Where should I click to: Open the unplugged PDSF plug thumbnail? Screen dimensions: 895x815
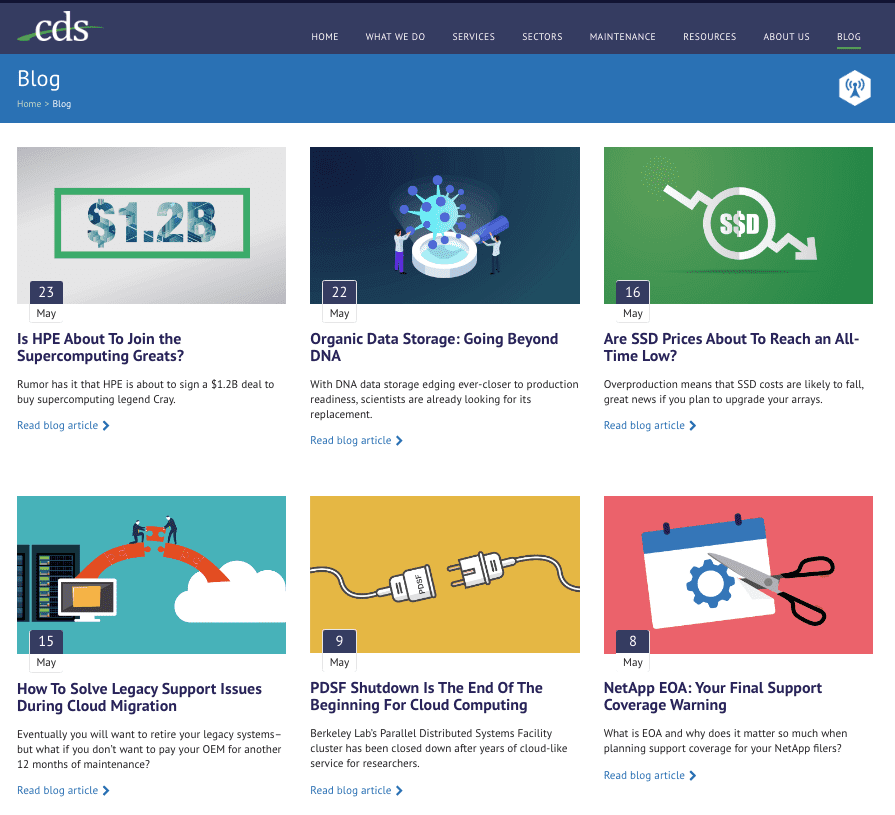point(445,575)
